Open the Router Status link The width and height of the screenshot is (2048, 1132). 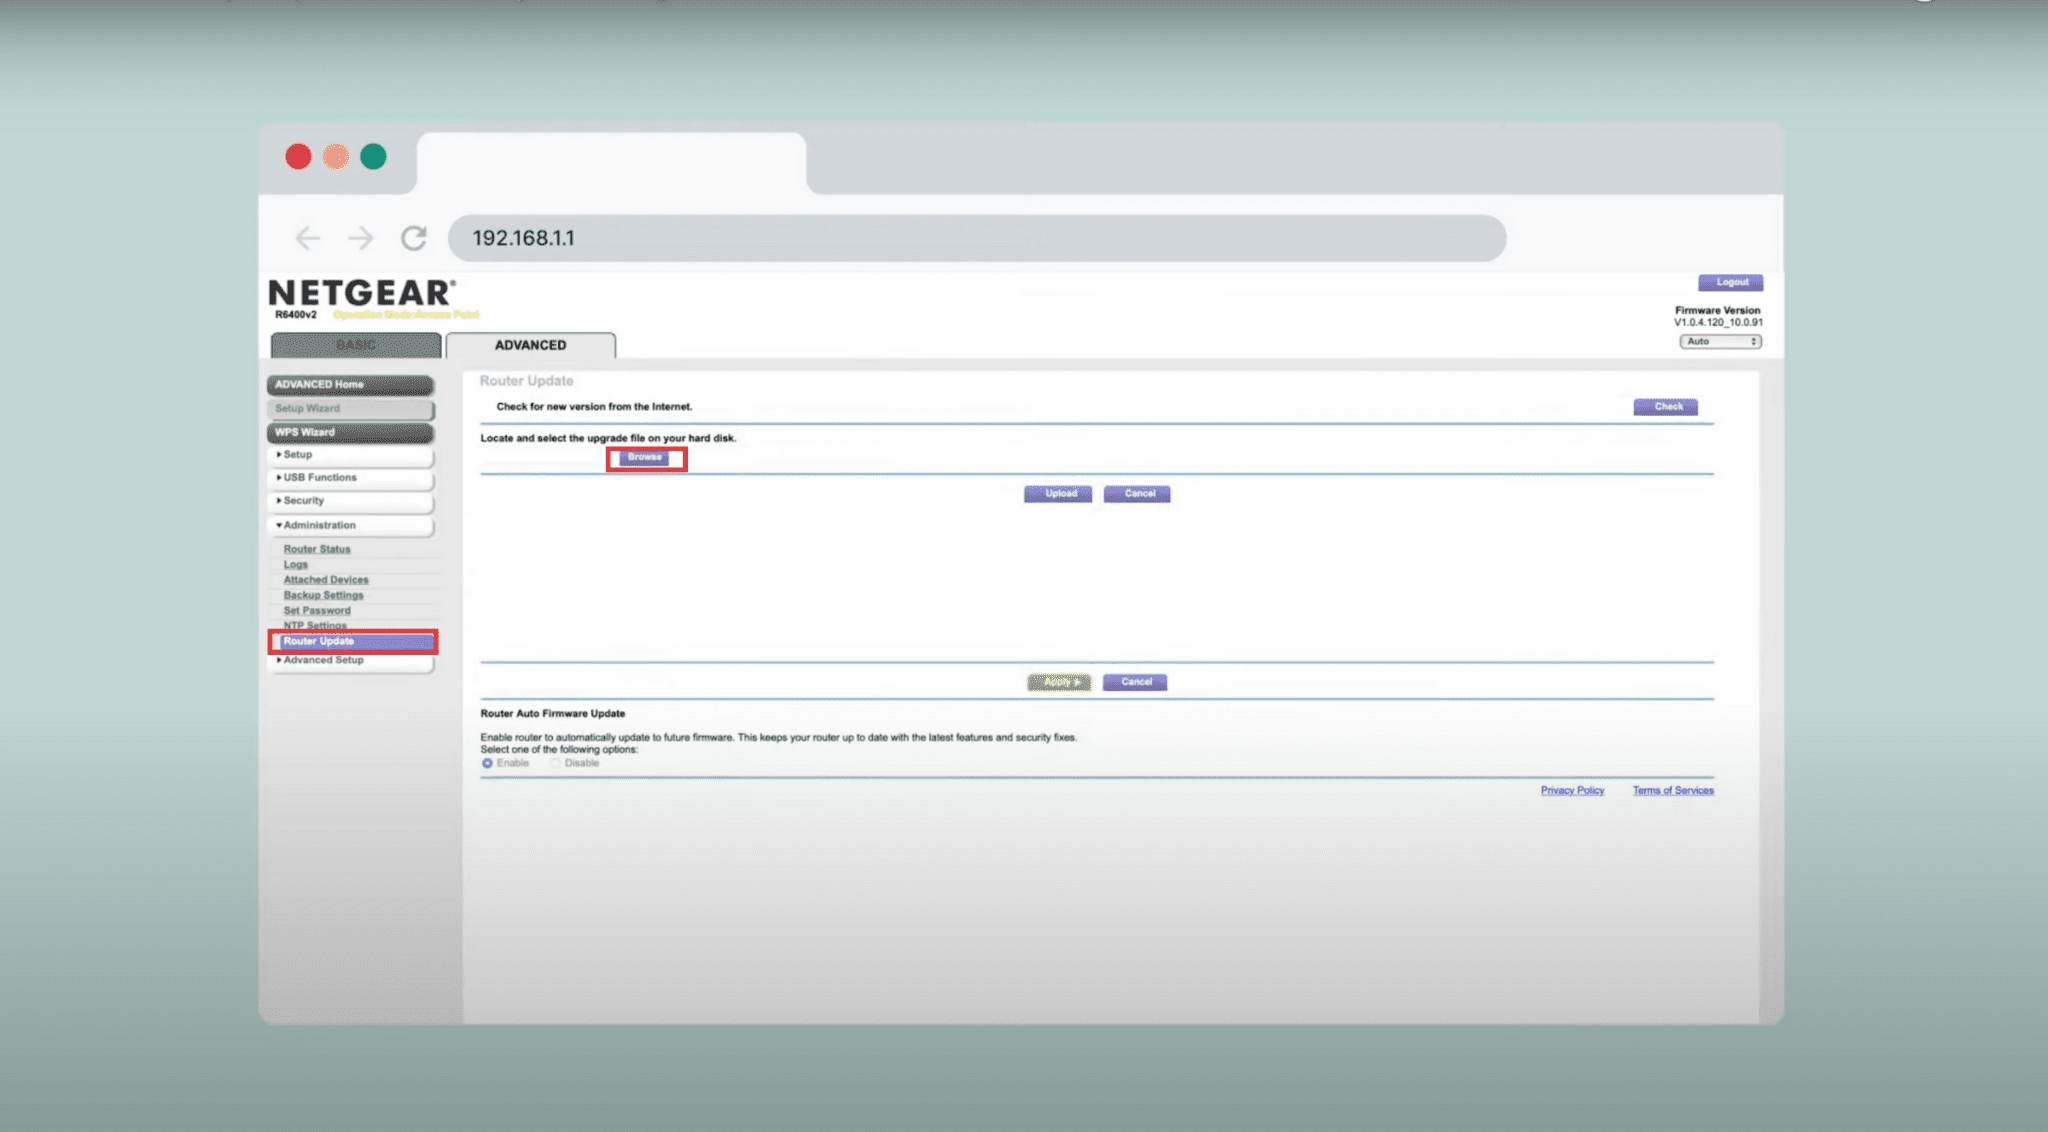point(317,549)
